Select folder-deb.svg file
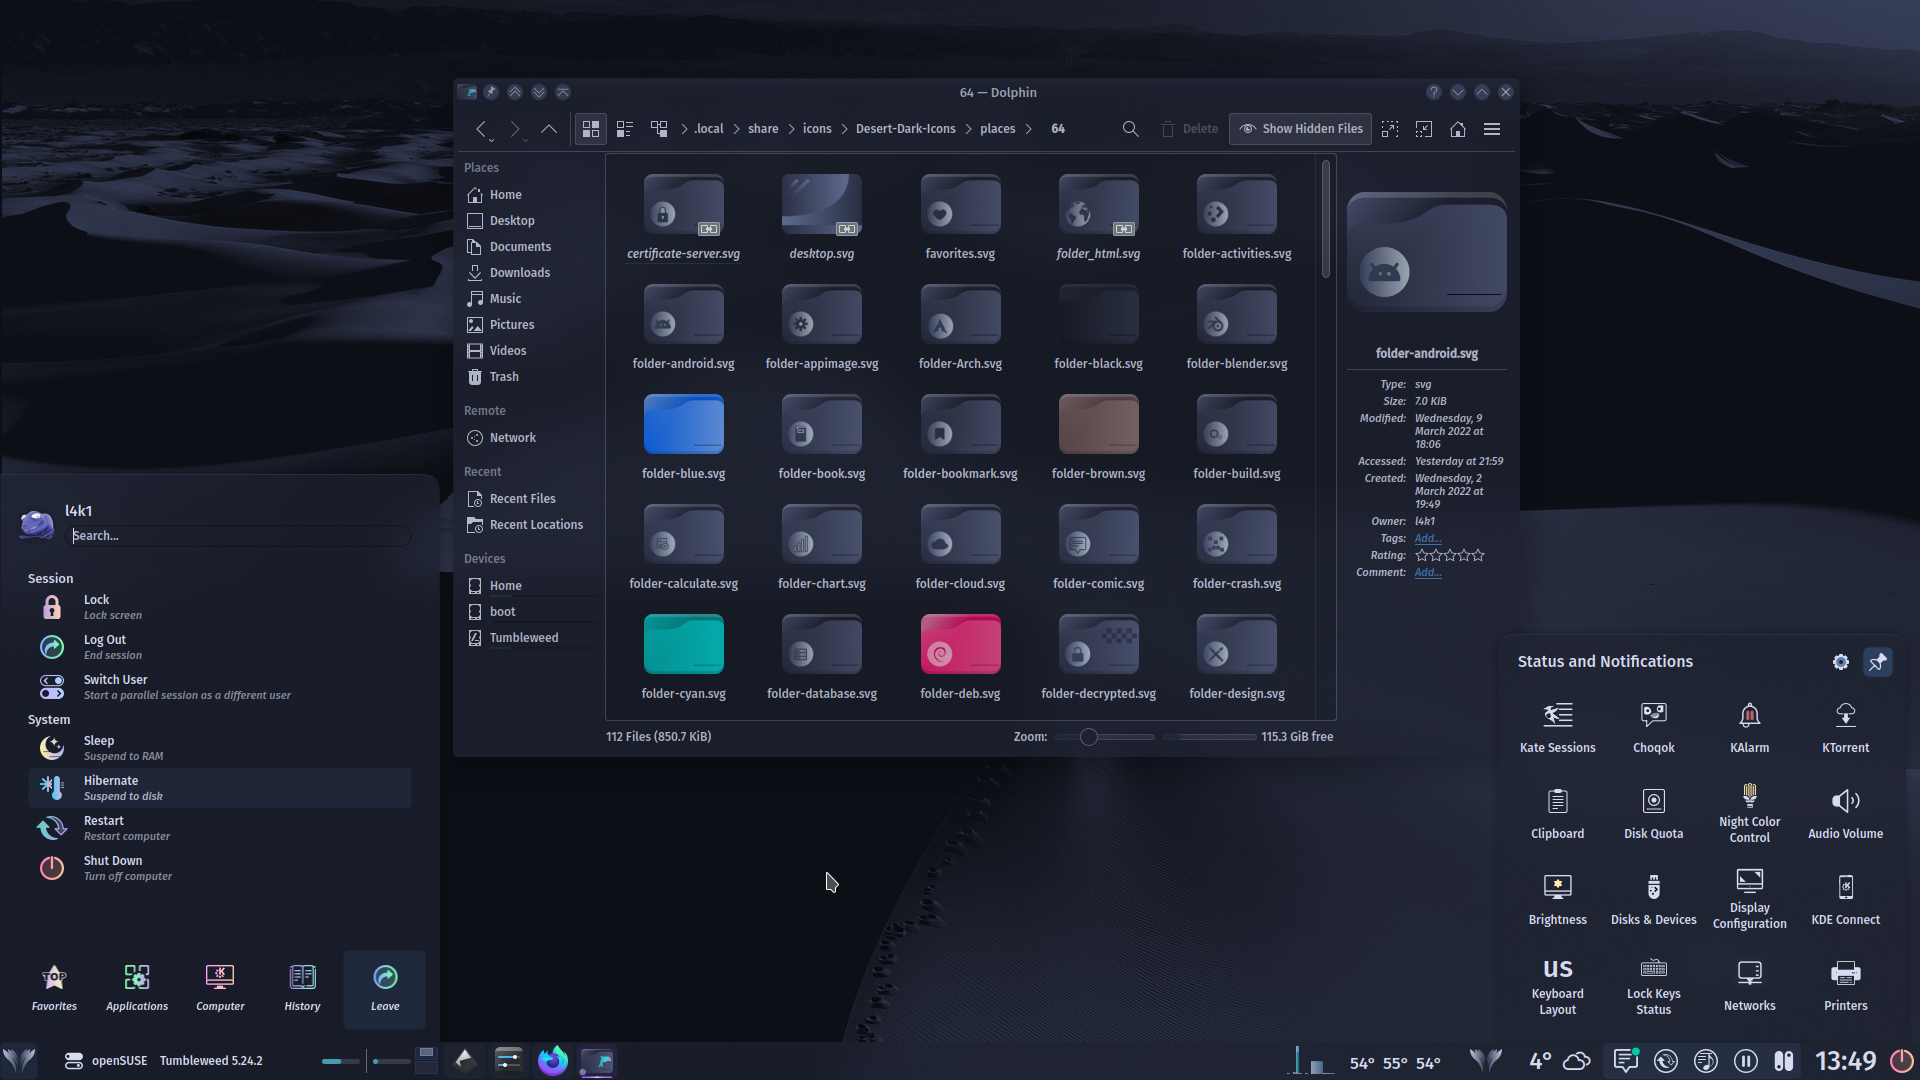The width and height of the screenshot is (1920, 1080). 960,658
